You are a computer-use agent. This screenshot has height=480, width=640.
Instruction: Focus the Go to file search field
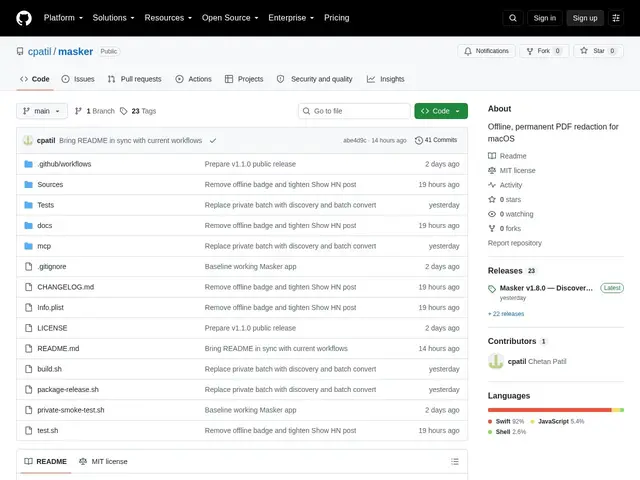click(x=354, y=111)
